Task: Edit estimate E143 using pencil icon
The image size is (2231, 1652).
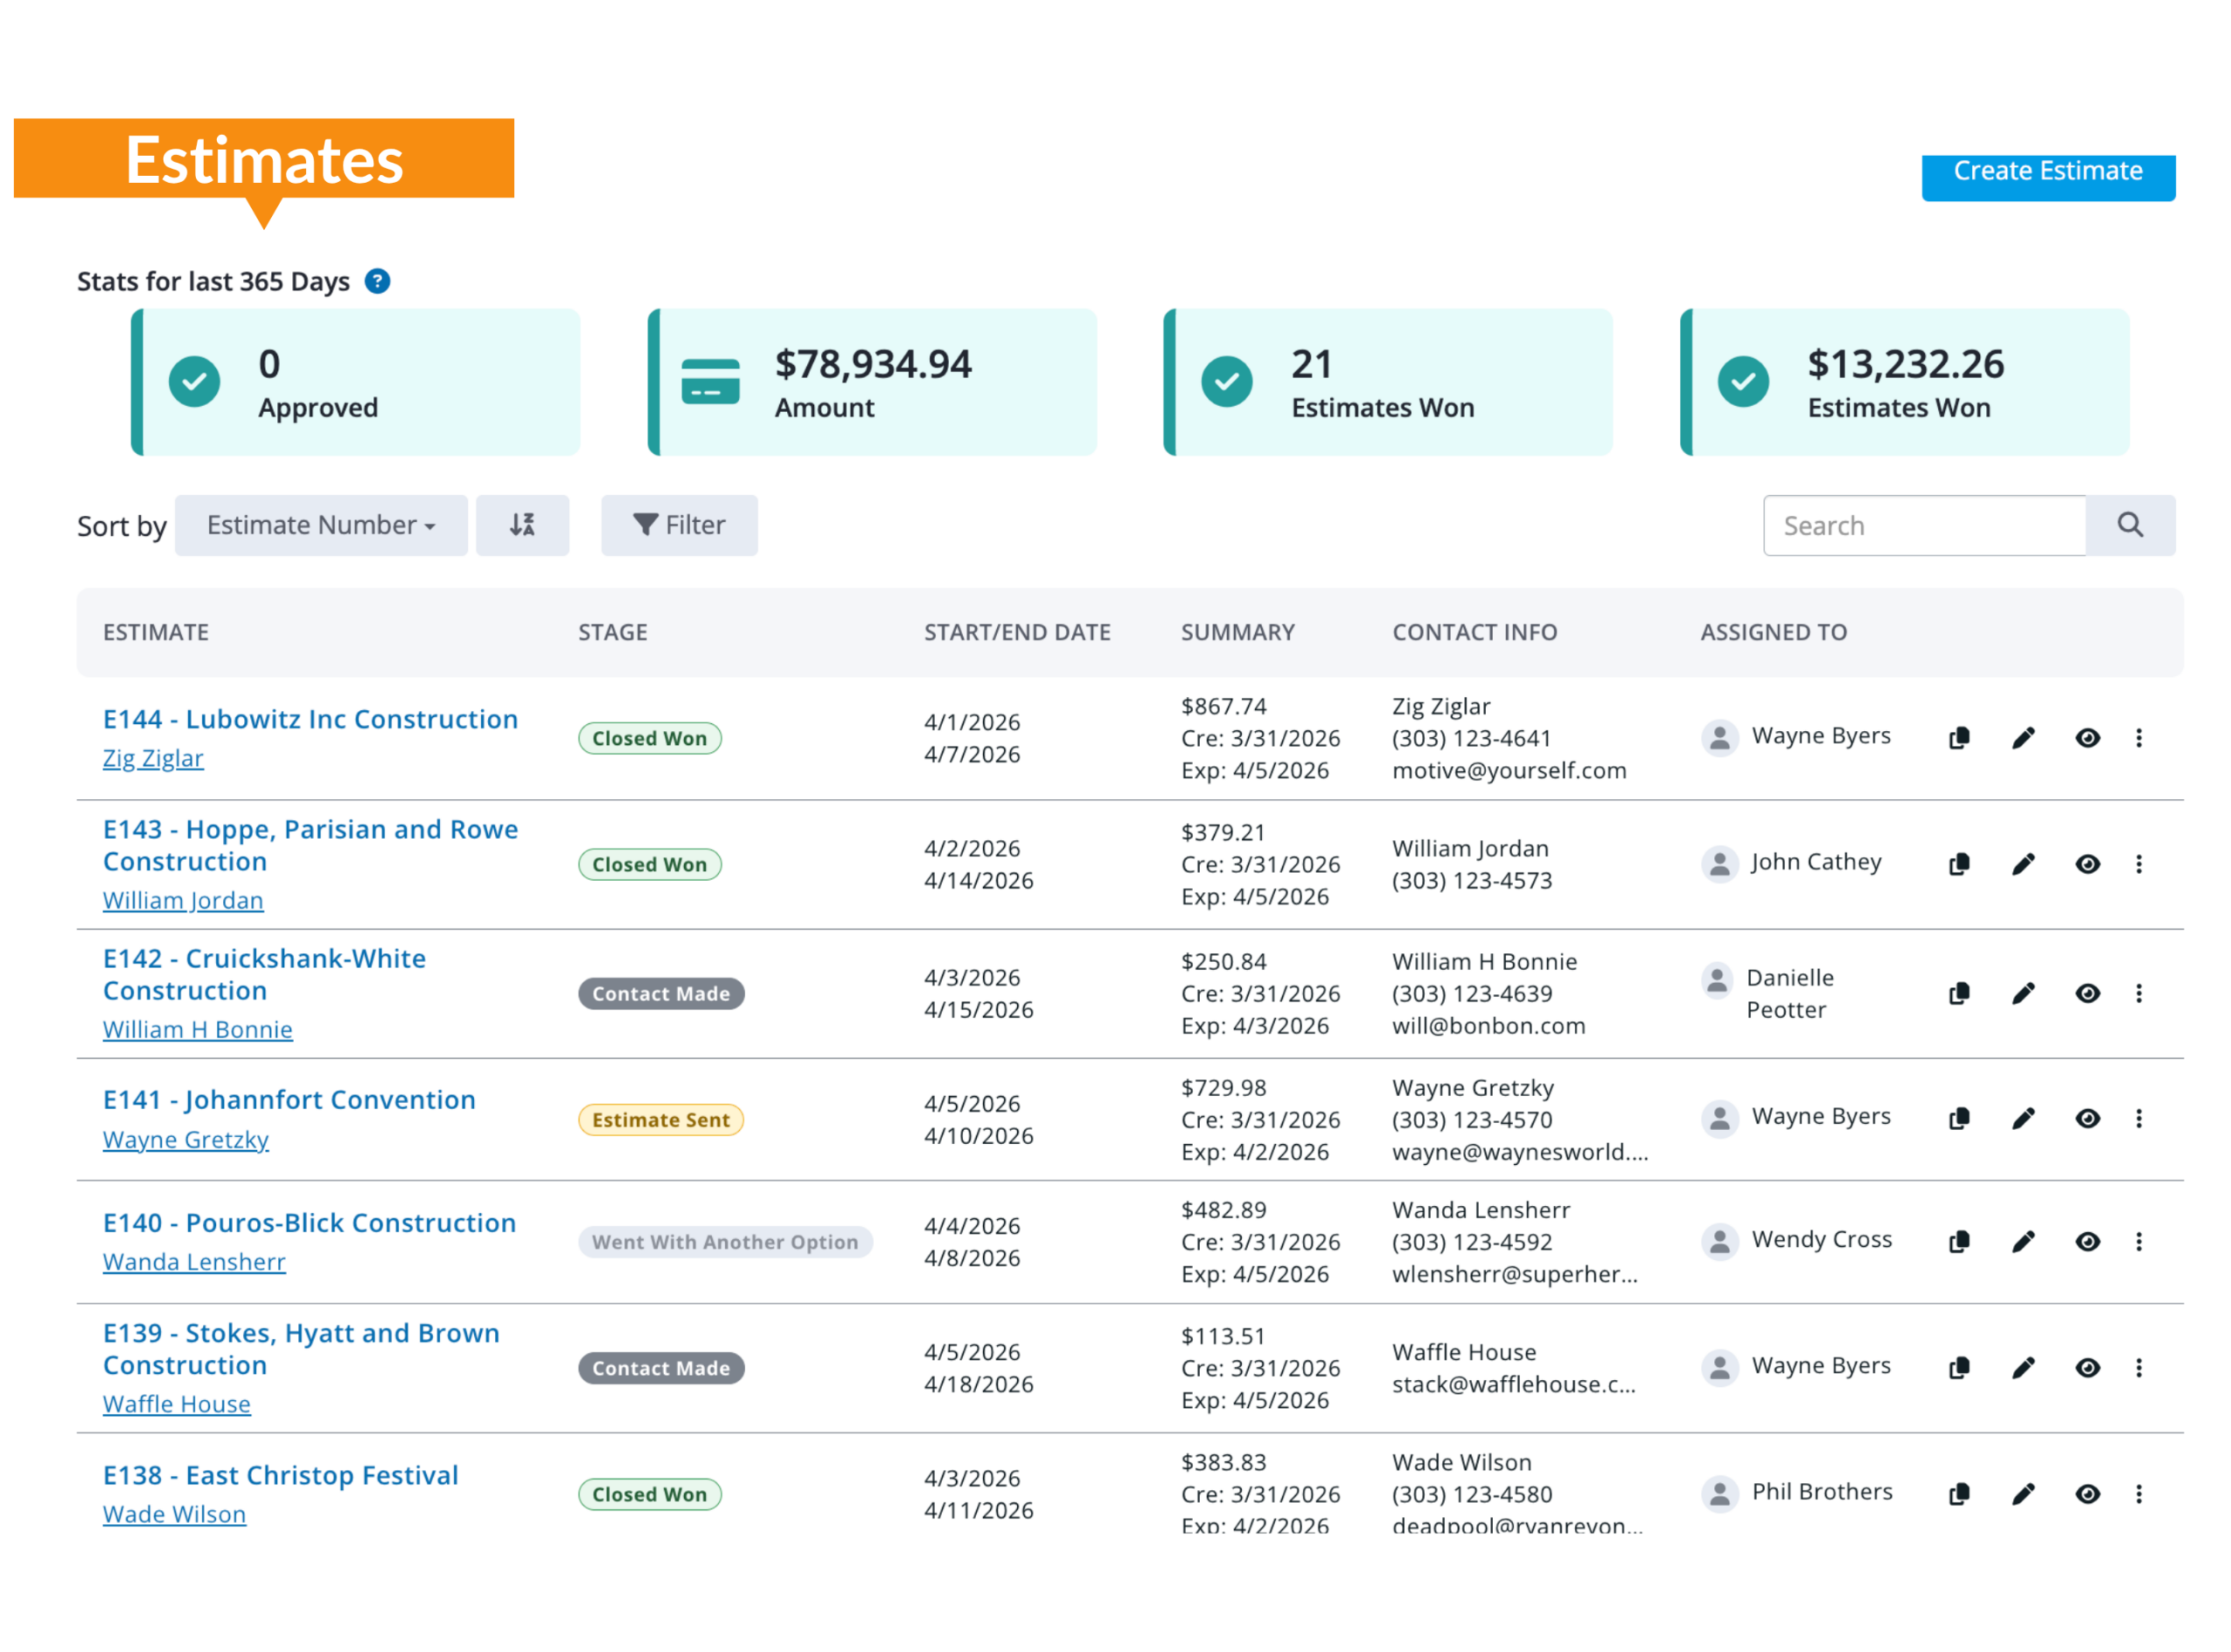Action: (2023, 864)
